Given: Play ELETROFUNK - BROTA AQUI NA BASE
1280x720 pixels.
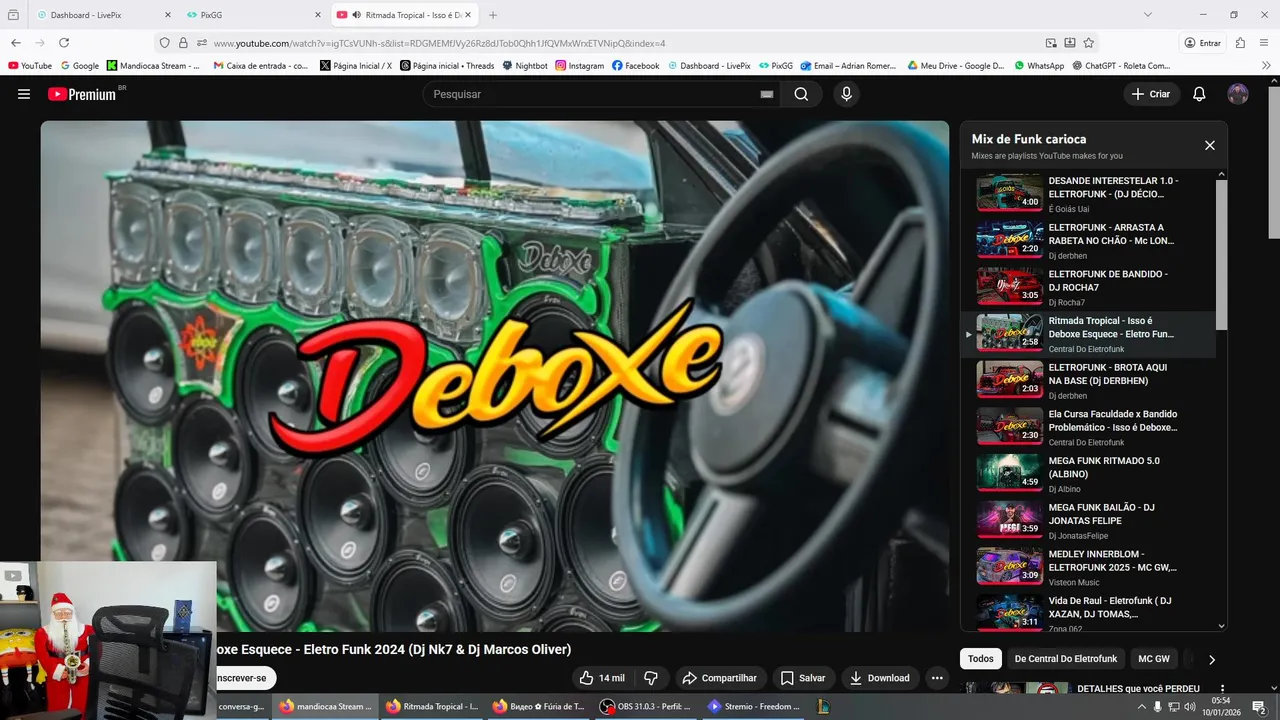Looking at the screenshot, I should [x=1090, y=380].
